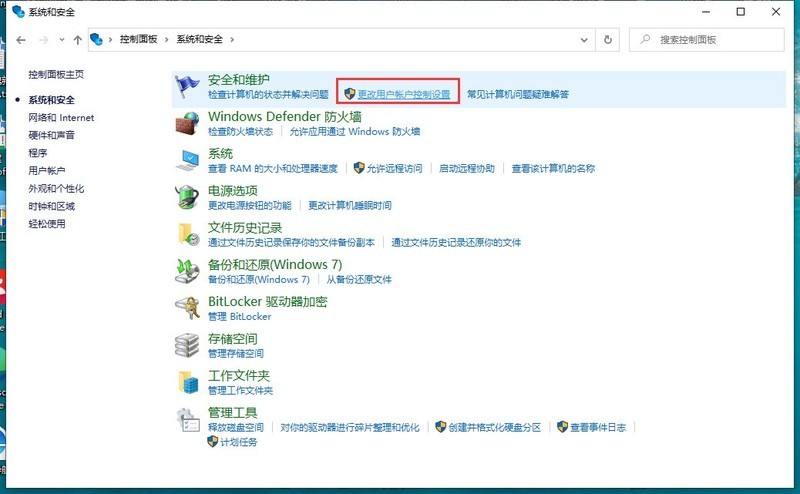This screenshot has height=494, width=800.
Task: Open 更改电源按钮的功能 link
Action: pos(249,205)
